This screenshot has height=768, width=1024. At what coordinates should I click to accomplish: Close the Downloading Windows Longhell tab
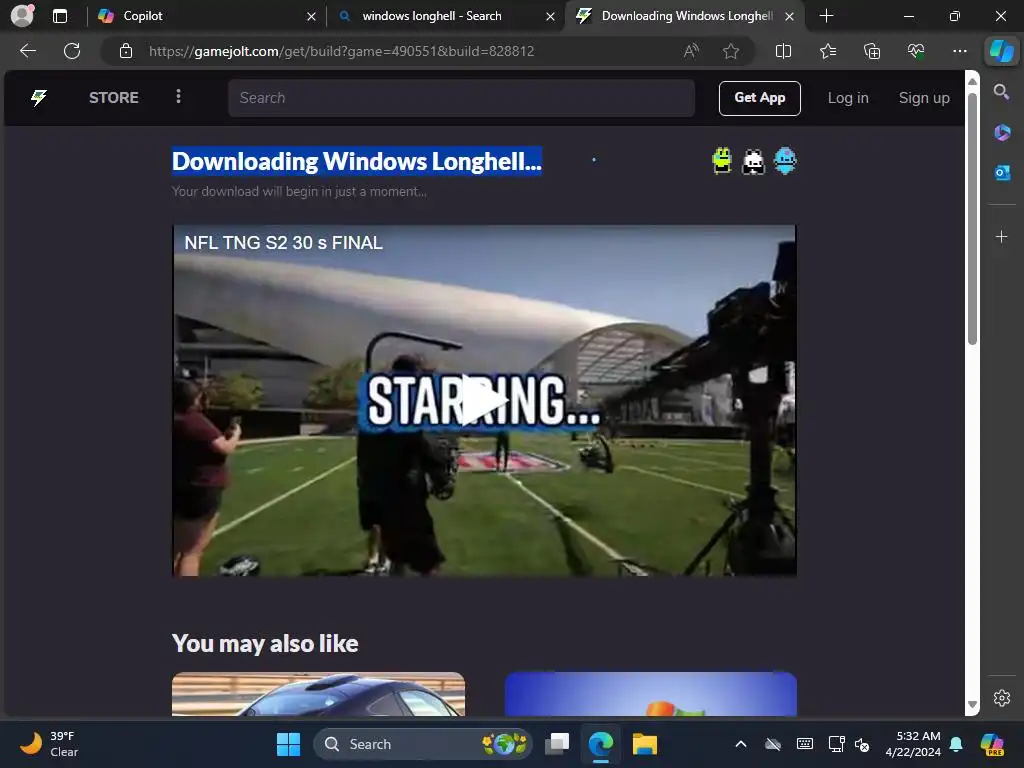click(x=790, y=16)
